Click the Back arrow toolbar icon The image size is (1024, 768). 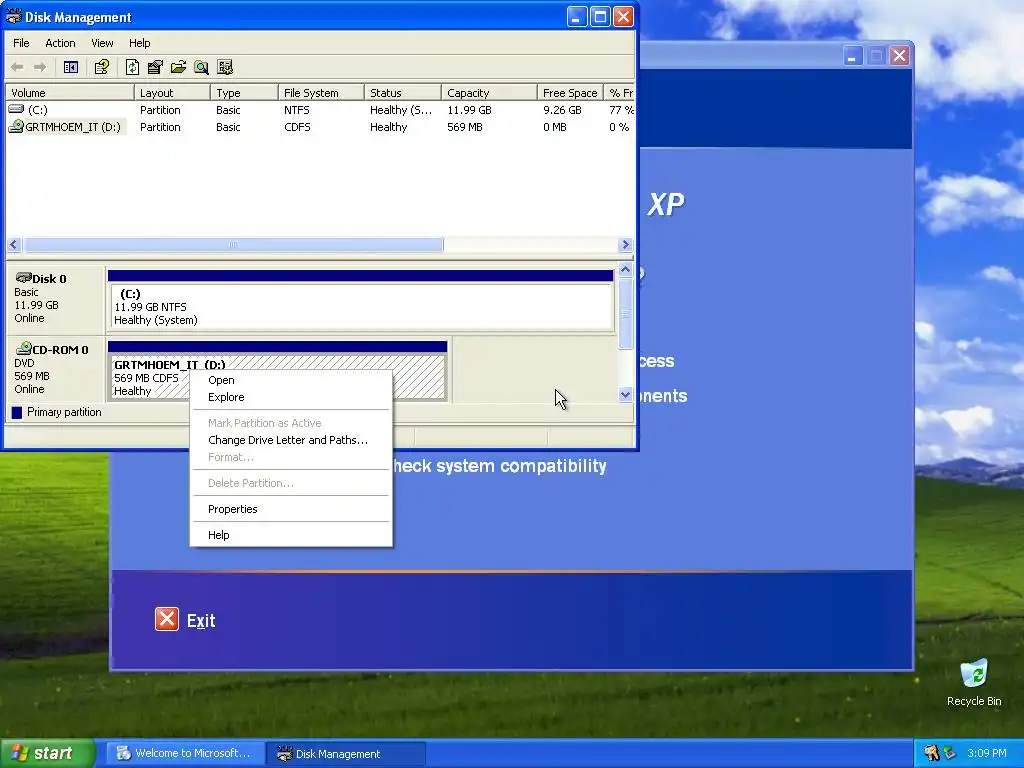[x=18, y=67]
